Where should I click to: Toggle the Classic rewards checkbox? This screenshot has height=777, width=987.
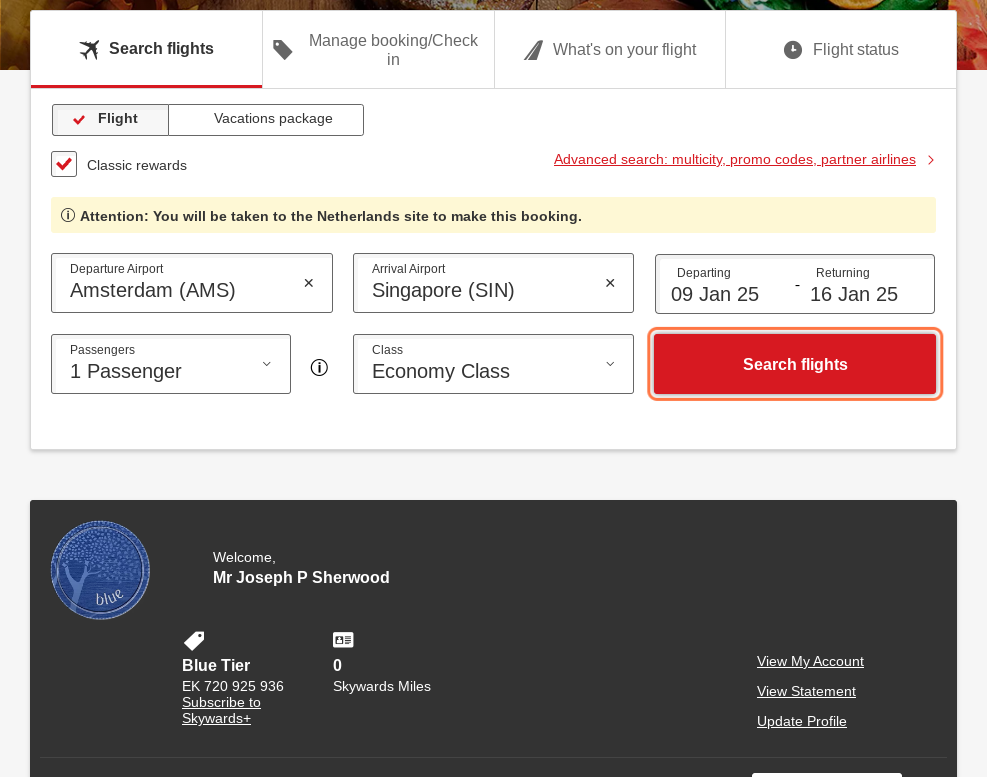pos(64,164)
